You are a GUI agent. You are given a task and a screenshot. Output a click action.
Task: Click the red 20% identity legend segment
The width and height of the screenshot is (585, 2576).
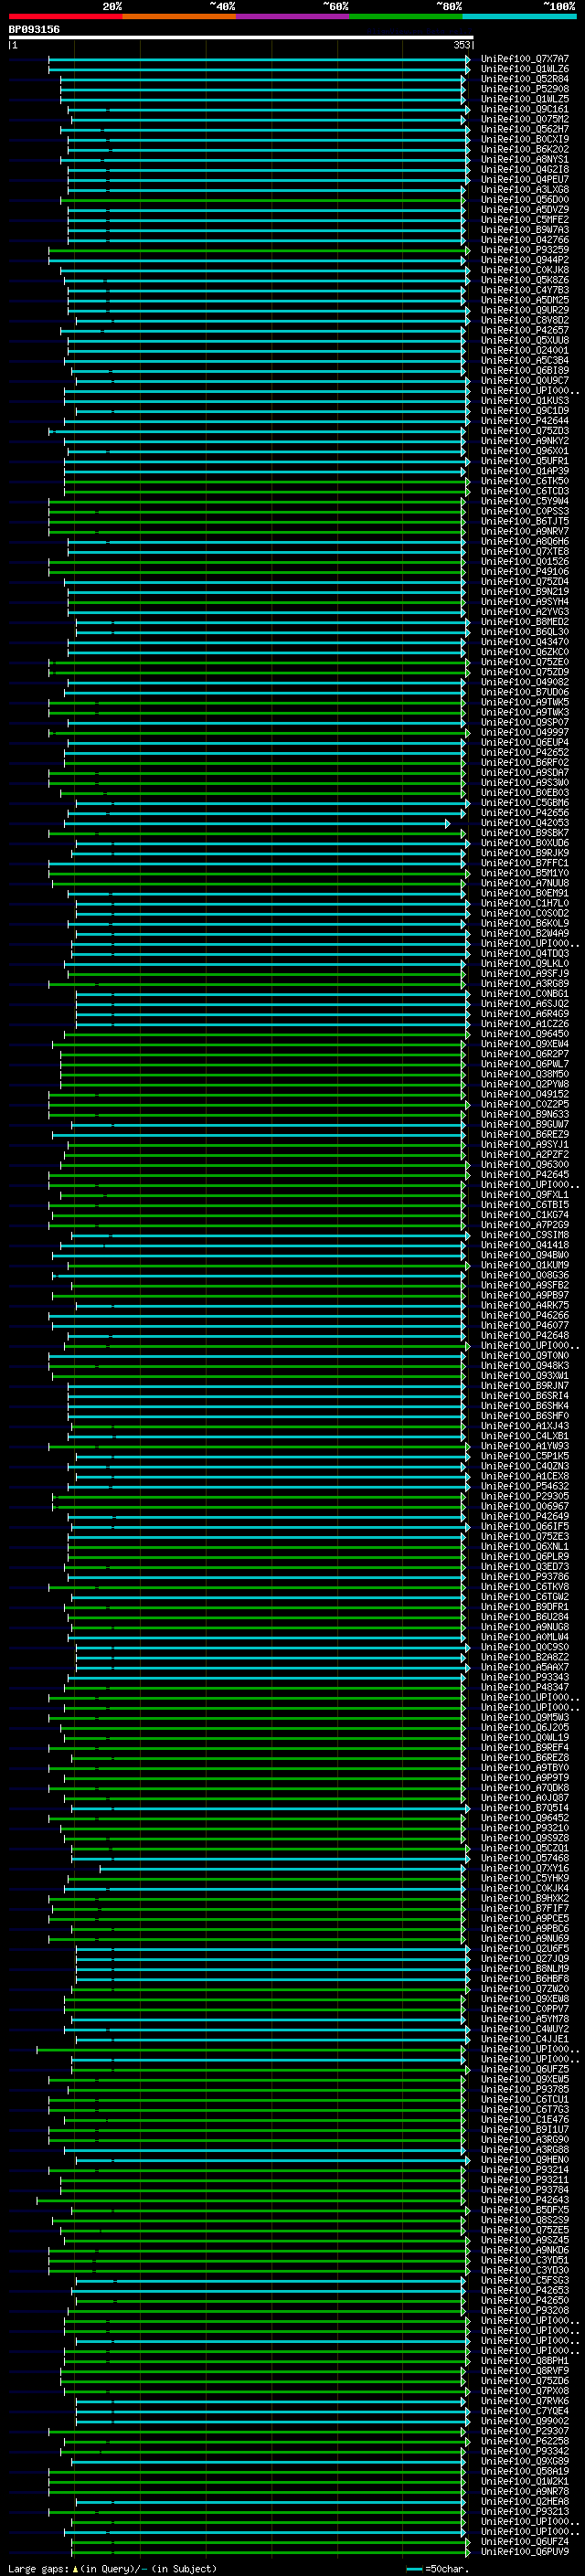65,16
